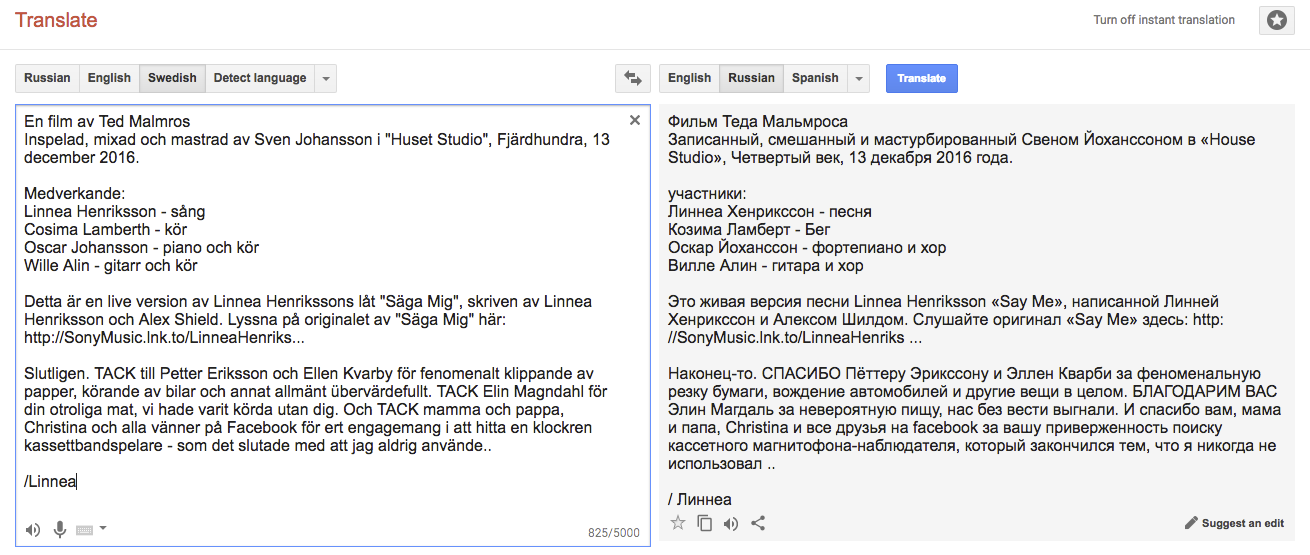Open the Phrasebook star button
The image size is (1310, 555).
click(x=1277, y=20)
